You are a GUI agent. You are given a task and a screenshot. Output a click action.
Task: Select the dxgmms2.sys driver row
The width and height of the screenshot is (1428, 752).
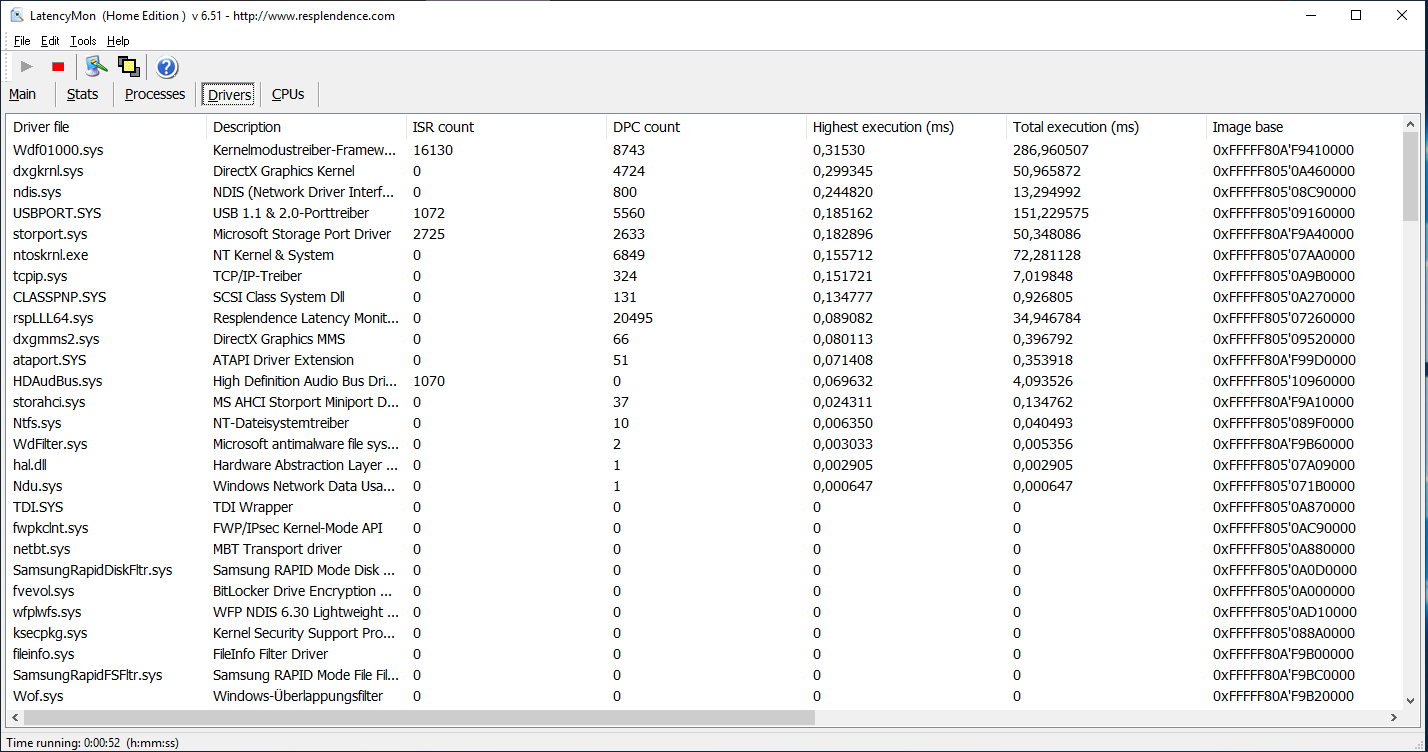pos(704,339)
